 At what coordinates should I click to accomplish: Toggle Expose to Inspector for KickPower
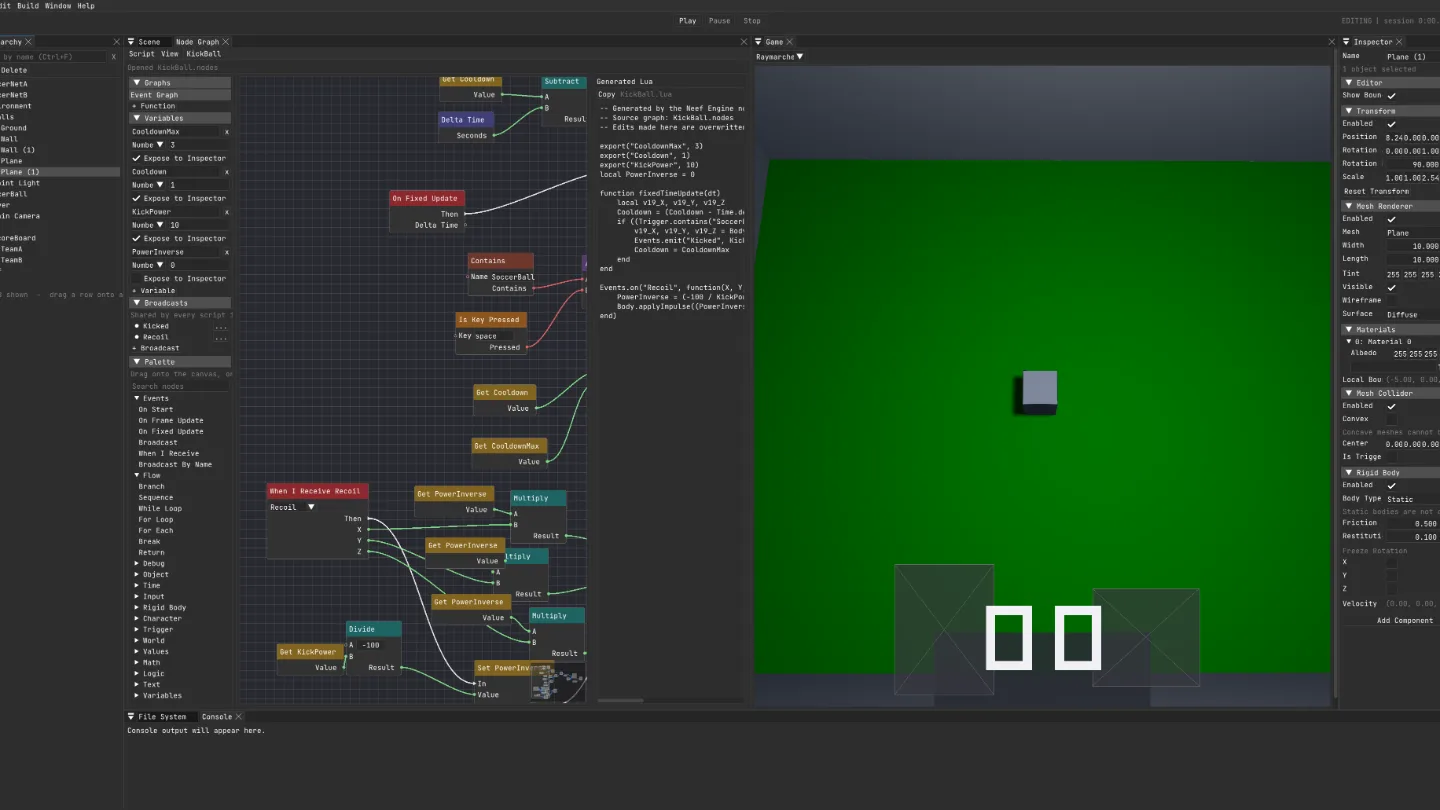(137, 238)
